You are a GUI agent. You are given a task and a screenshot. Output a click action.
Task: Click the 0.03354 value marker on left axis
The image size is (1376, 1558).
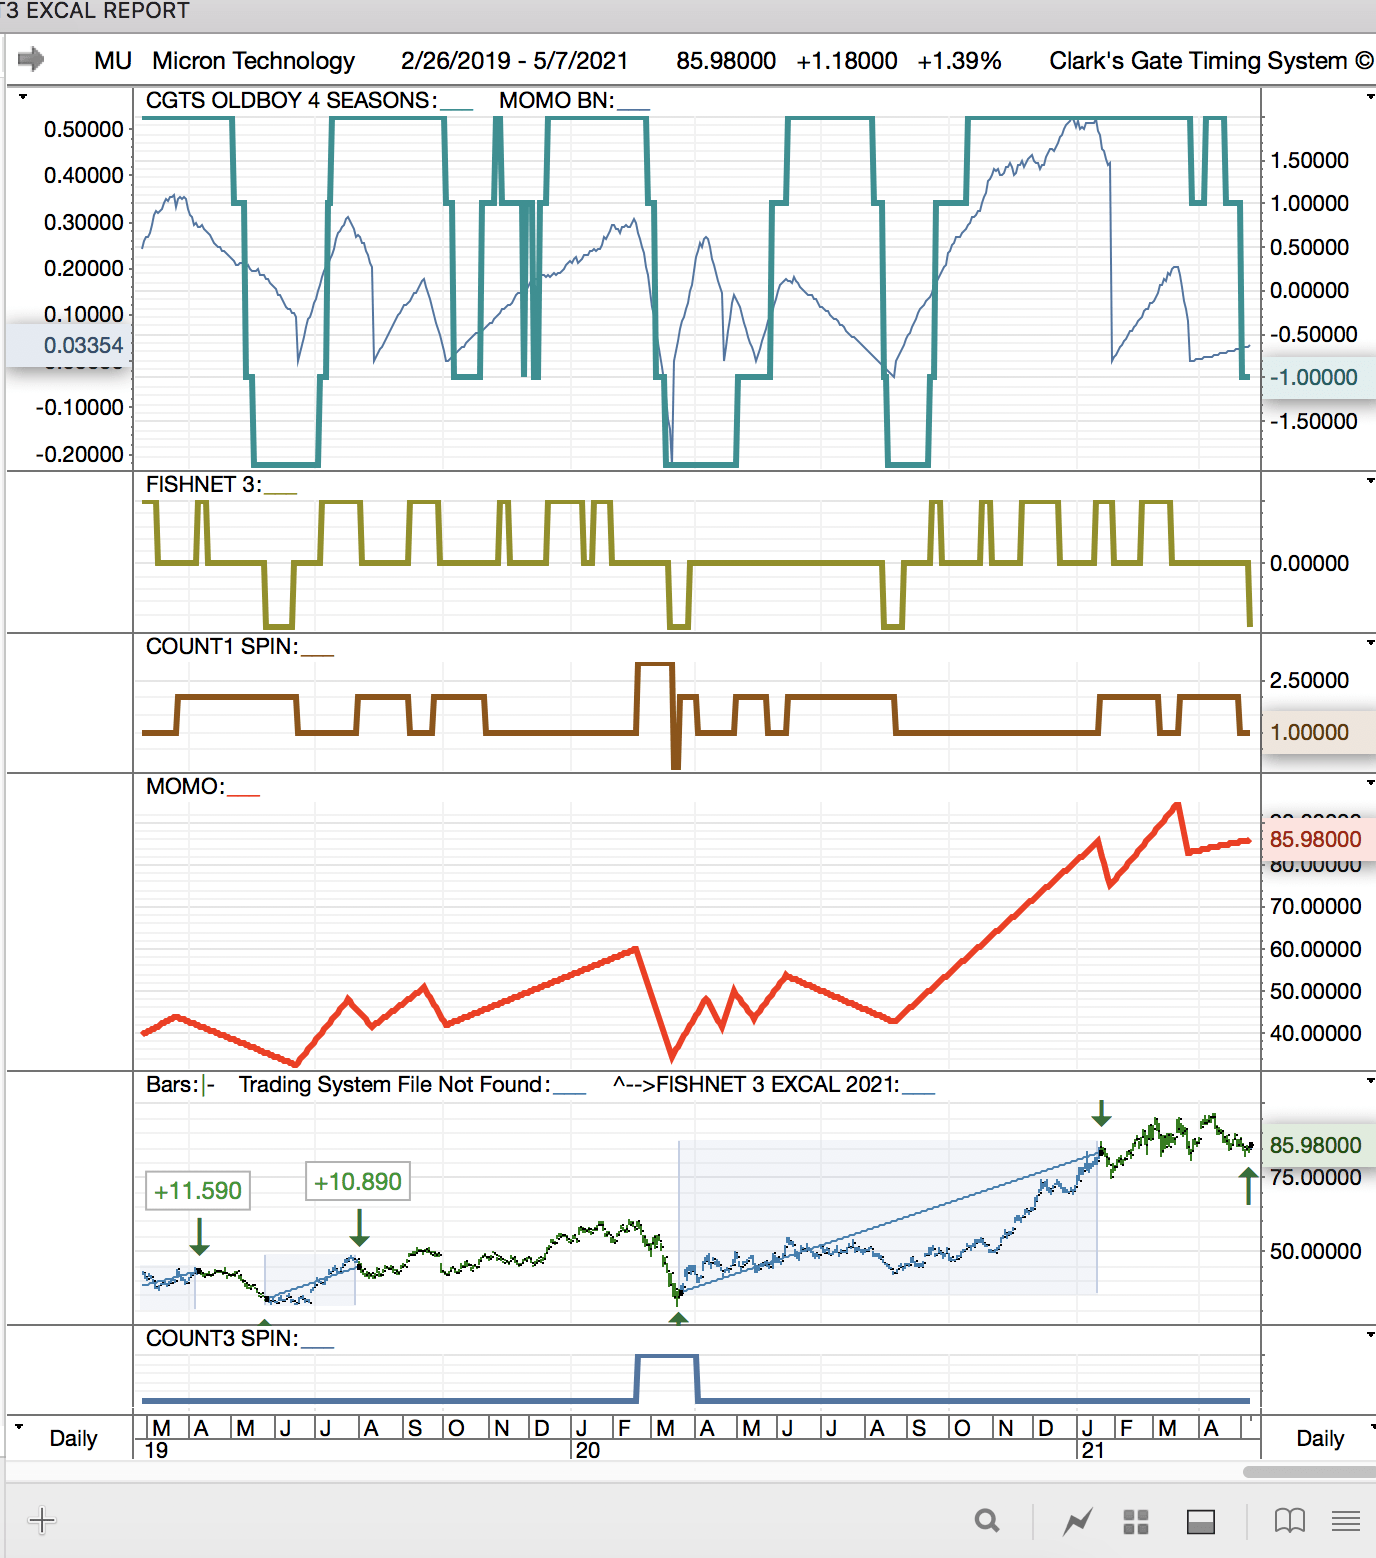pyautogui.click(x=67, y=345)
